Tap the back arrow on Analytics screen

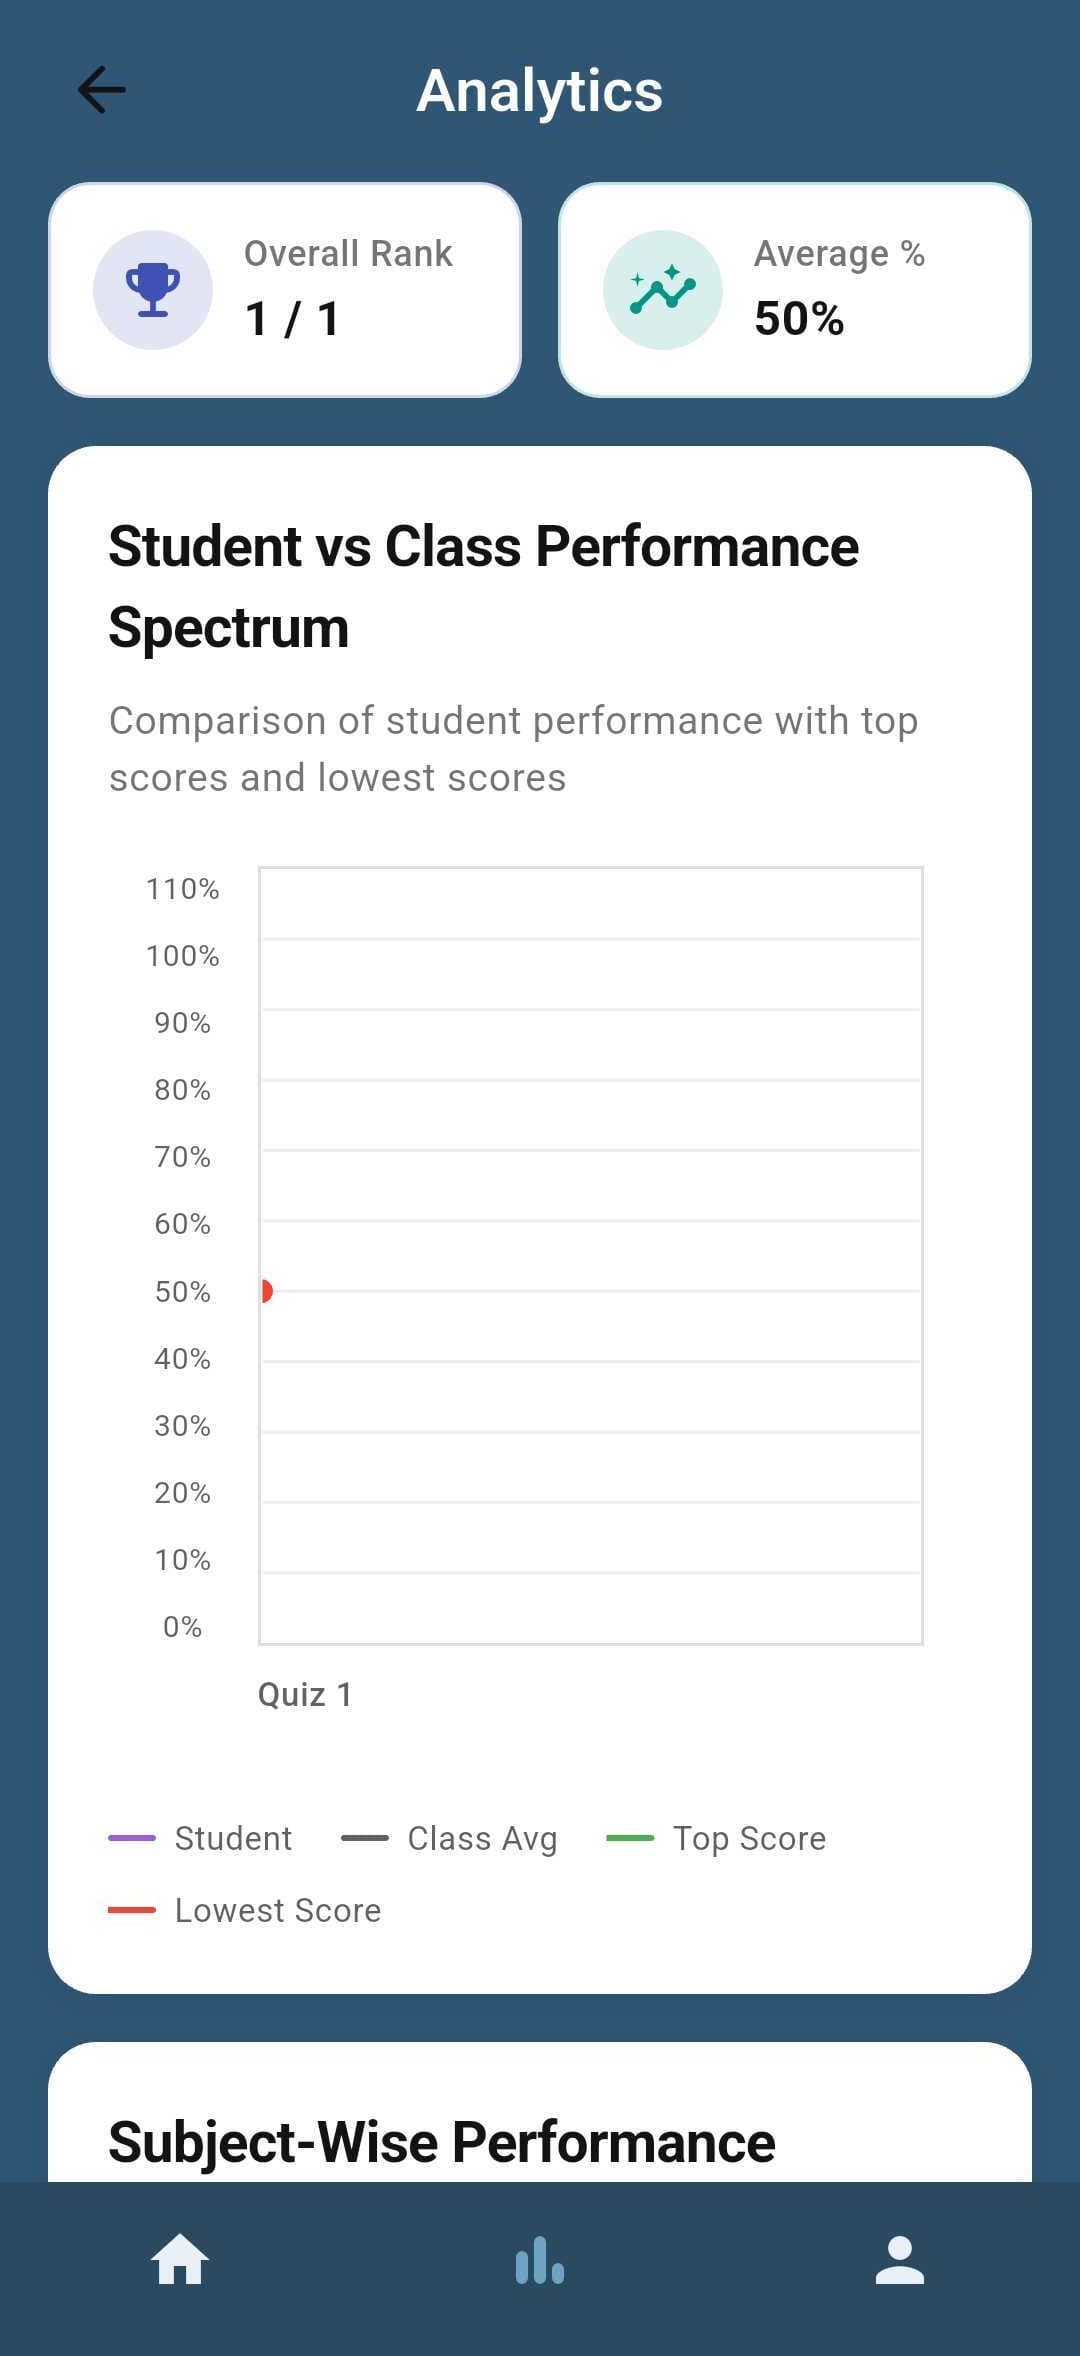point(101,89)
